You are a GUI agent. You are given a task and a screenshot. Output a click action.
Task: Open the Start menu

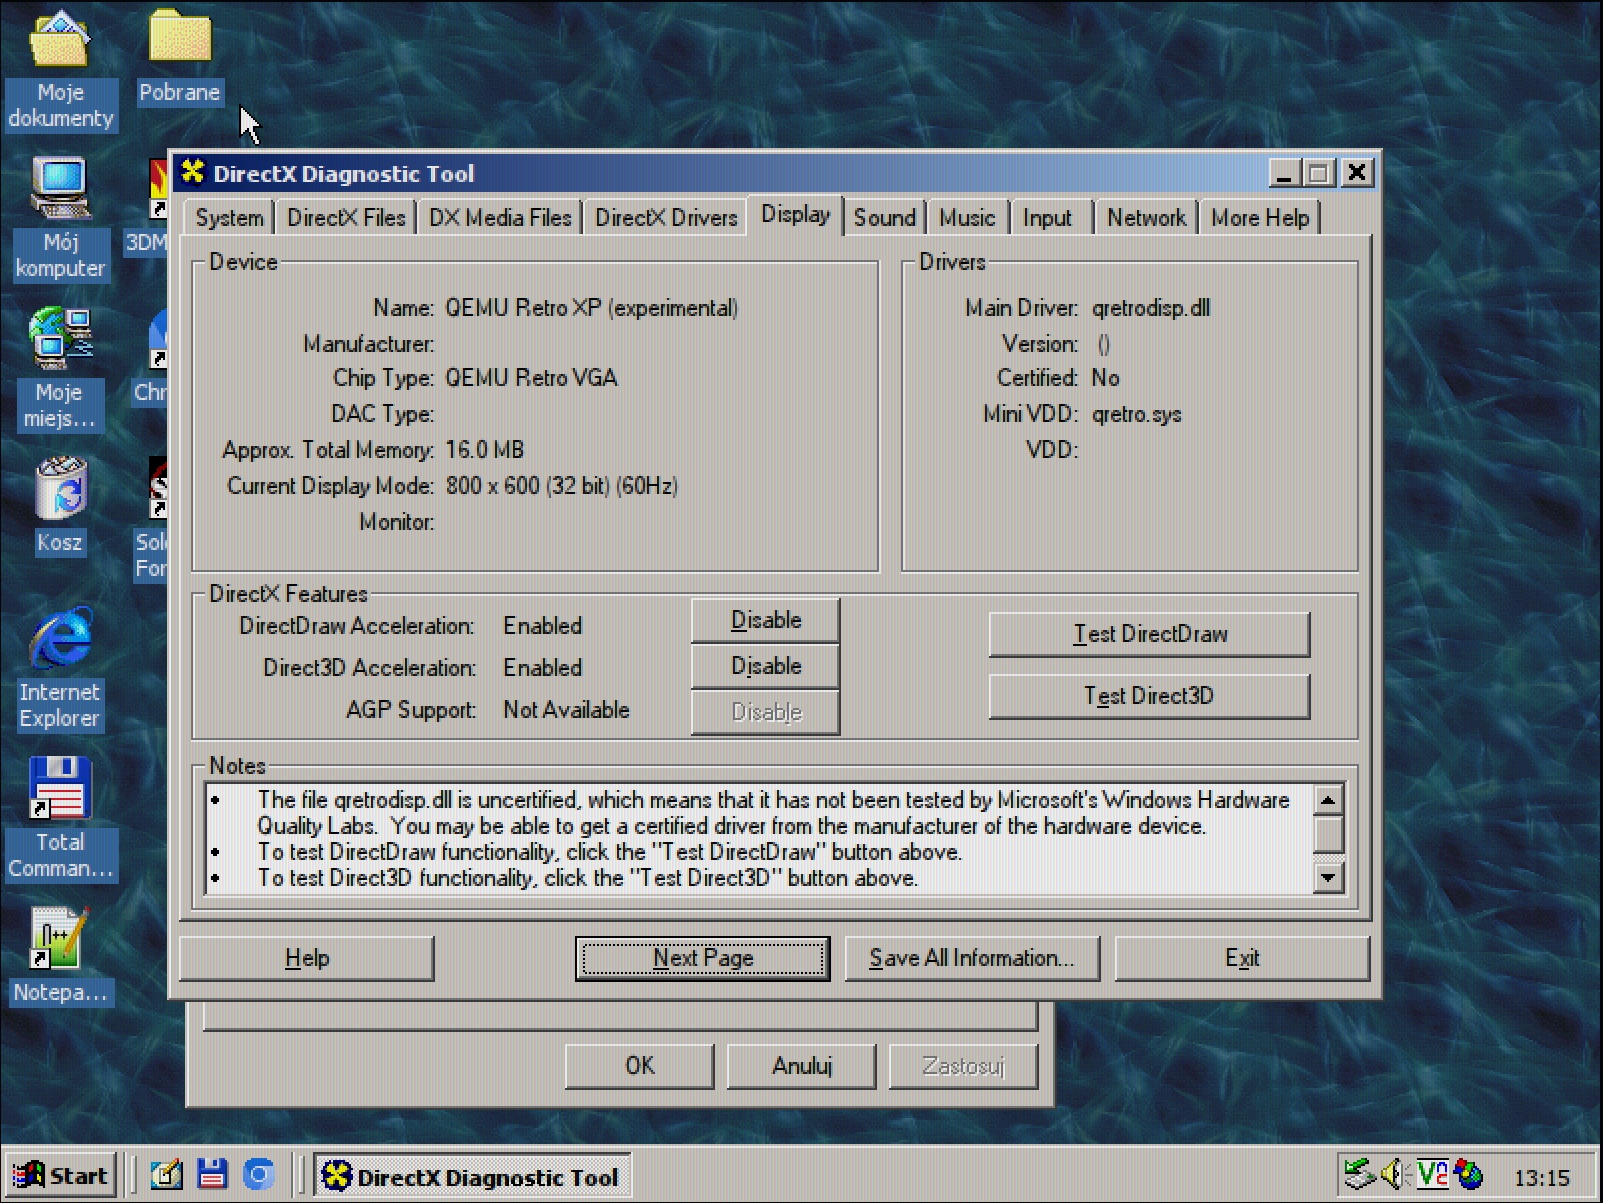[62, 1176]
